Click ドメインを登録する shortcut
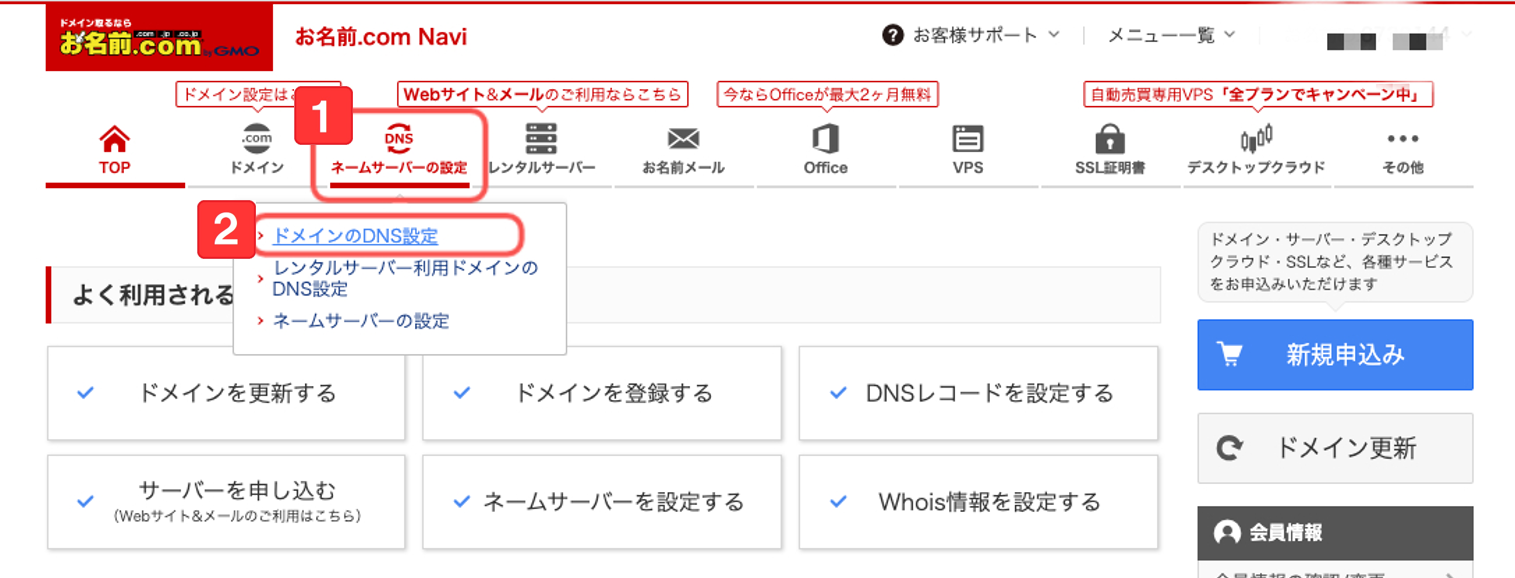Image resolution: width=1515 pixels, height=578 pixels. coord(602,393)
